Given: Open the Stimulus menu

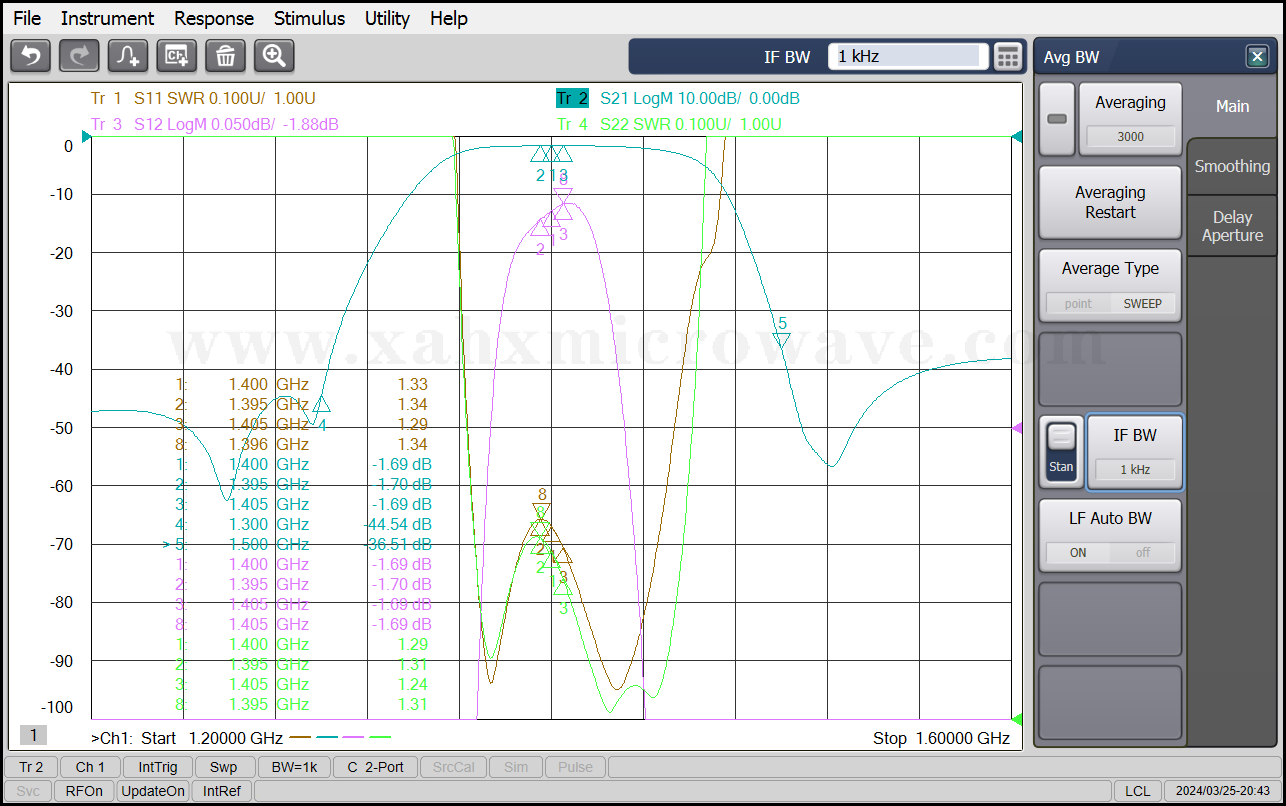Looking at the screenshot, I should (x=309, y=18).
